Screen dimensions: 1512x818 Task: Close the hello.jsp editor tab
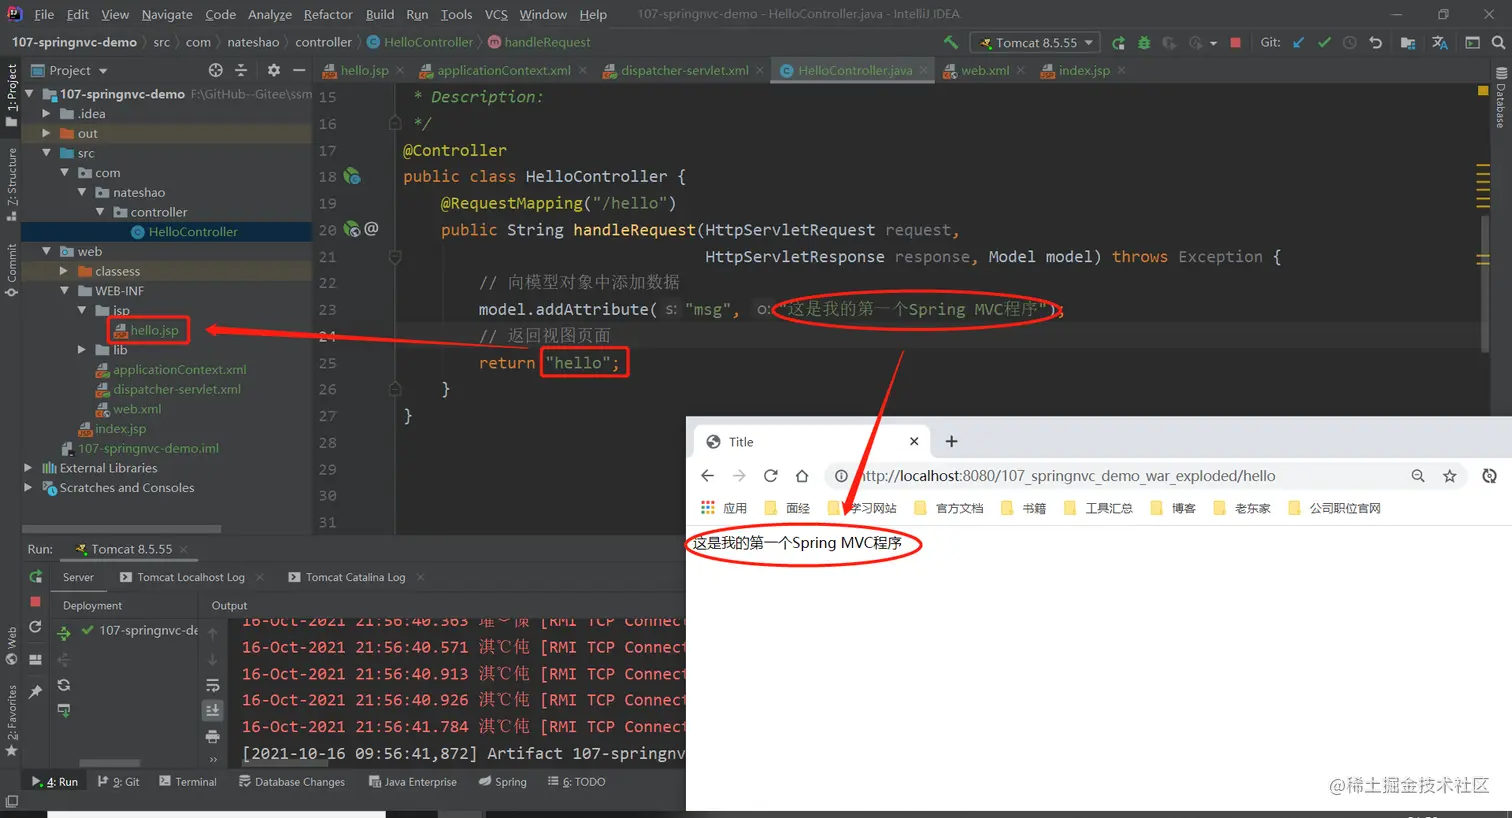click(x=400, y=70)
